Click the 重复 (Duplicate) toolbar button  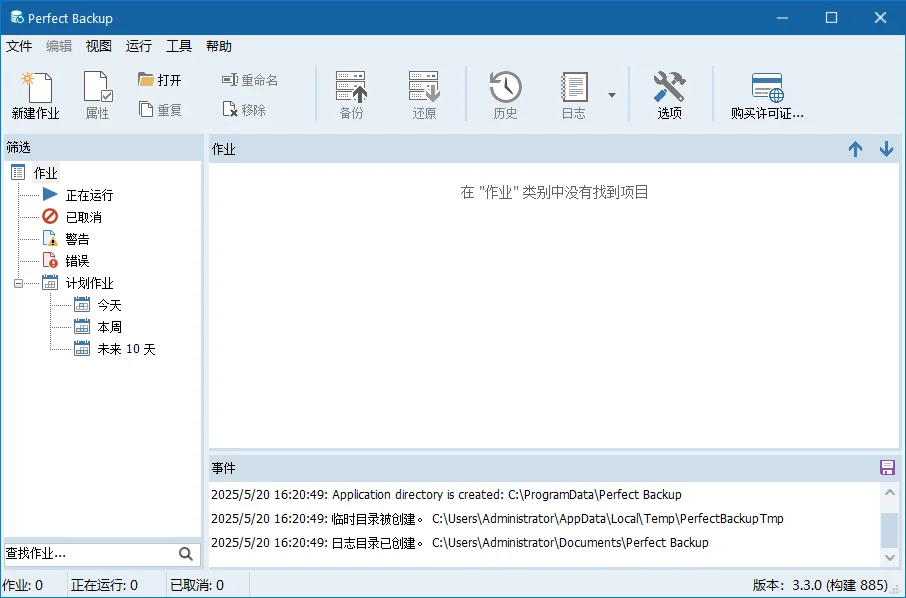click(160, 109)
